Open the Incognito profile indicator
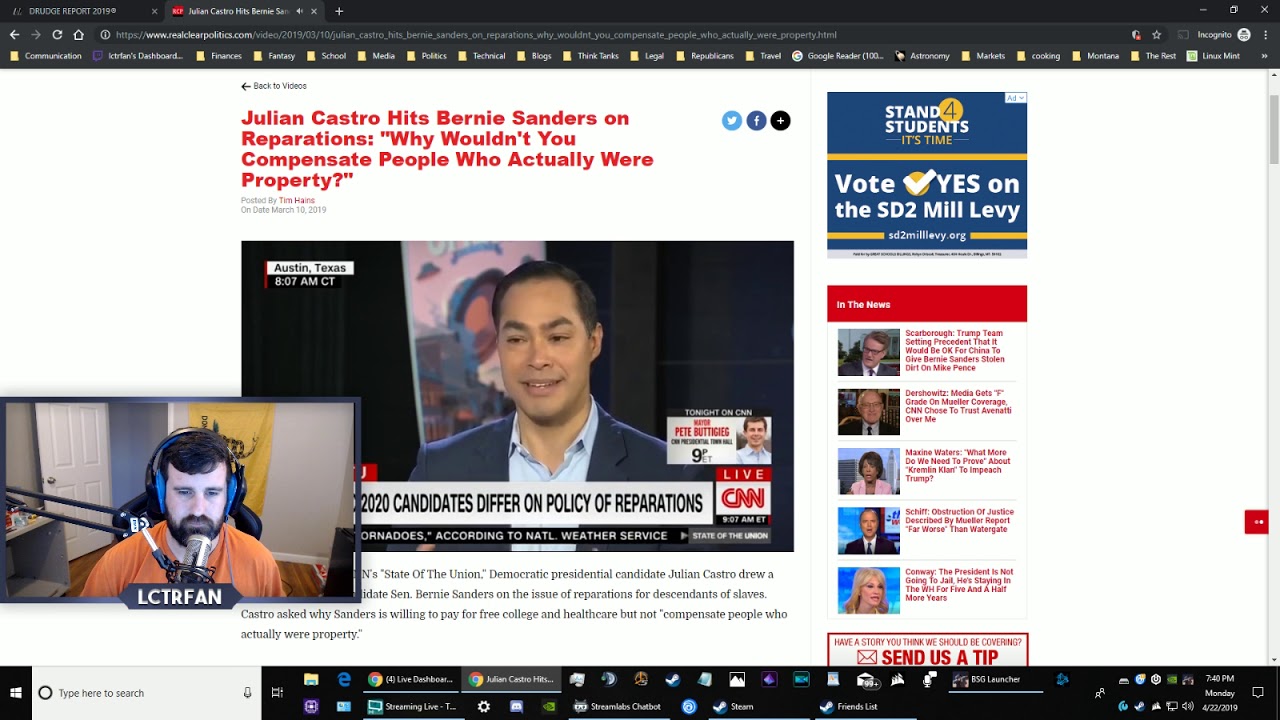The image size is (1280, 720). [1223, 35]
